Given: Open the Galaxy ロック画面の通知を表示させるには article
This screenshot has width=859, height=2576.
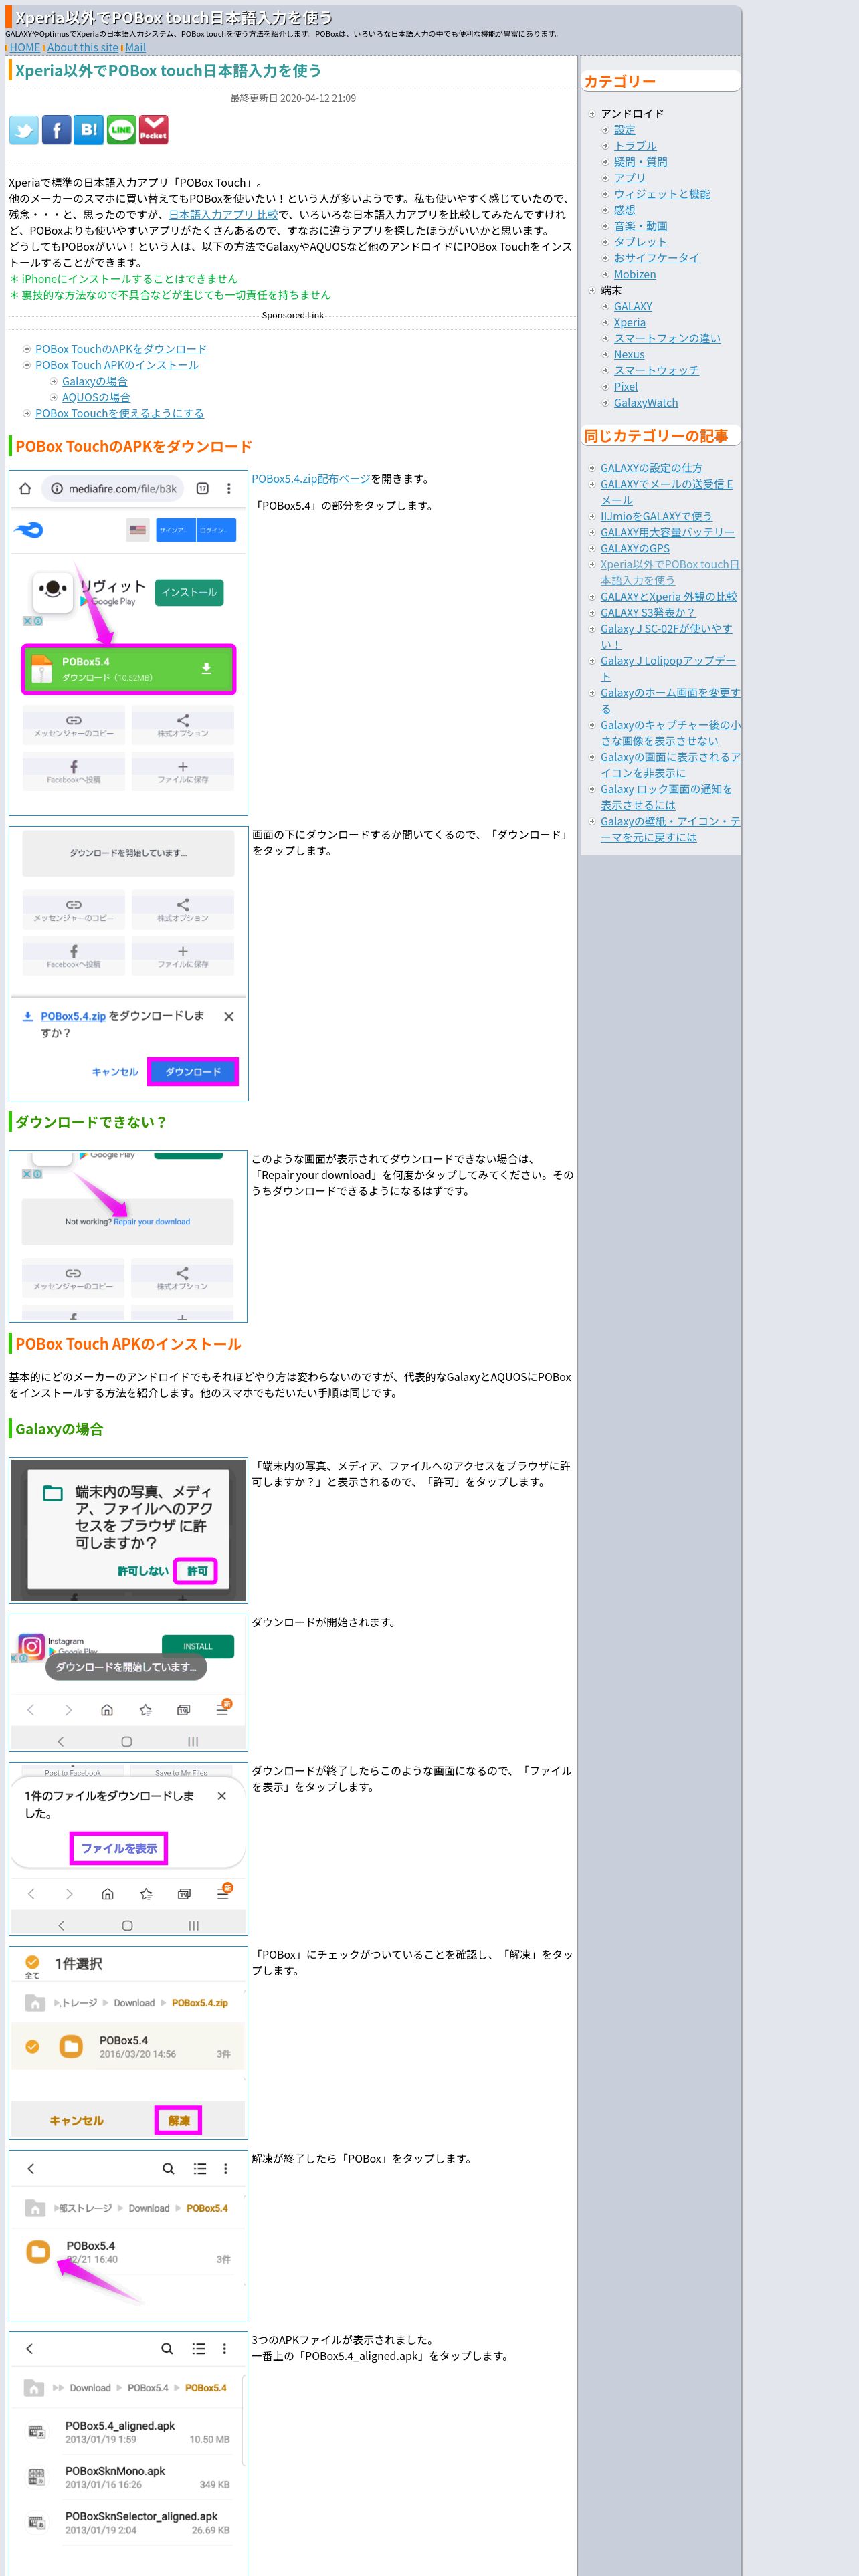Looking at the screenshot, I should 666,797.
